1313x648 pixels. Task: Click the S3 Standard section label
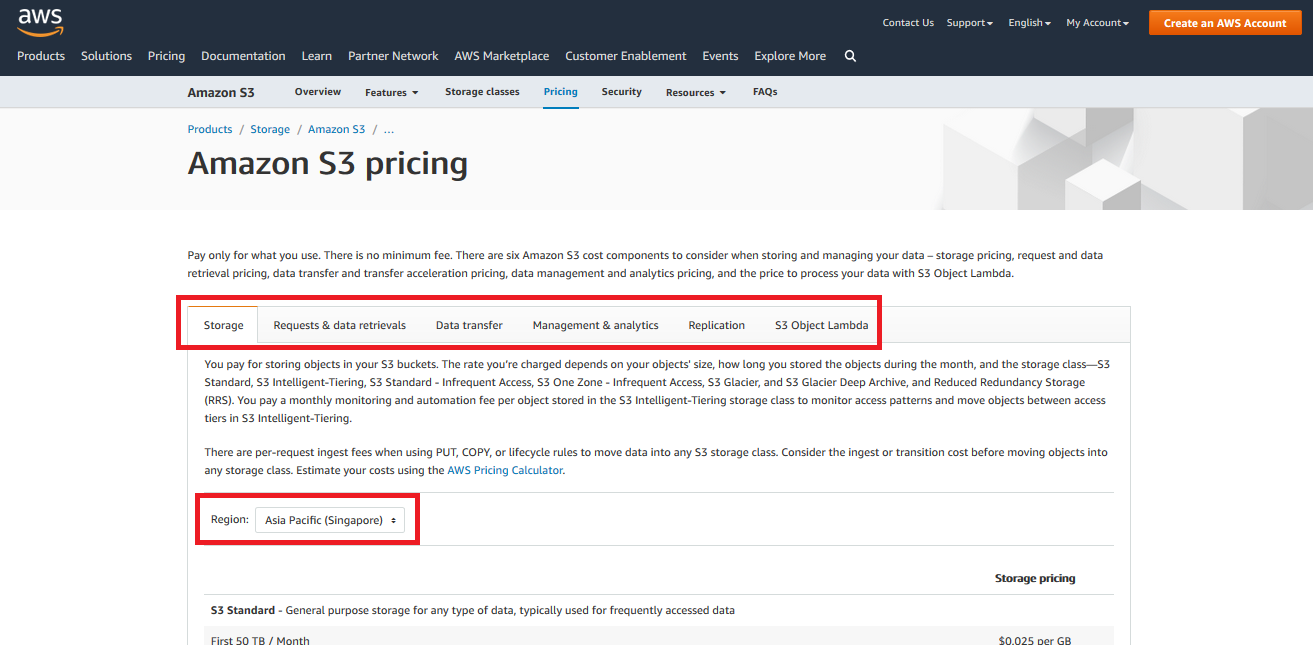click(x=241, y=610)
